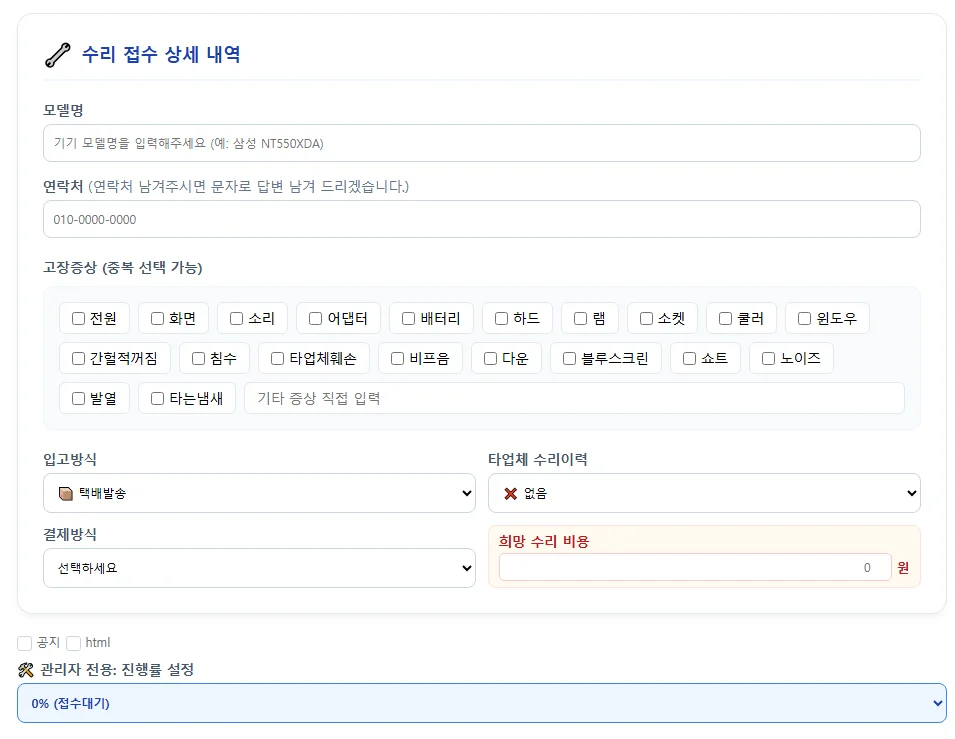Click the wrench icon beside 수리 접수 상세 내역

(58, 55)
